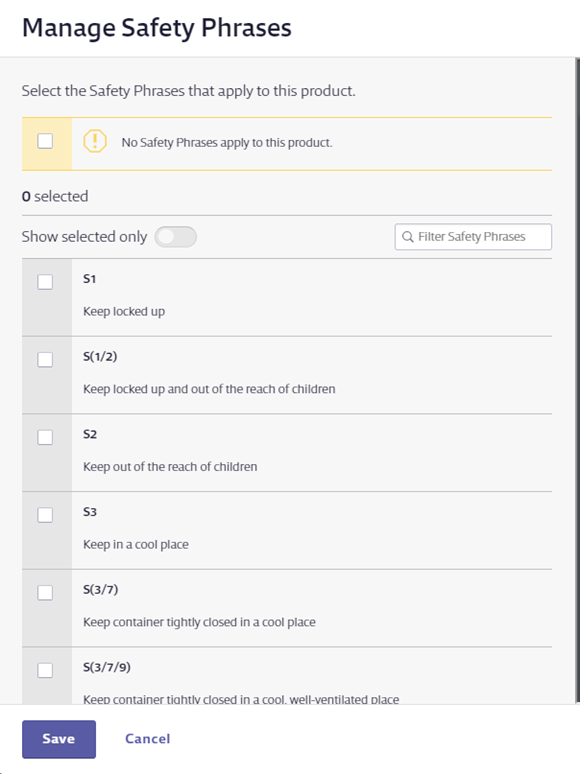This screenshot has width=580, height=774.
Task: Click the dialog's vertical scrollbar
Action: pyautogui.click(x=578, y=380)
